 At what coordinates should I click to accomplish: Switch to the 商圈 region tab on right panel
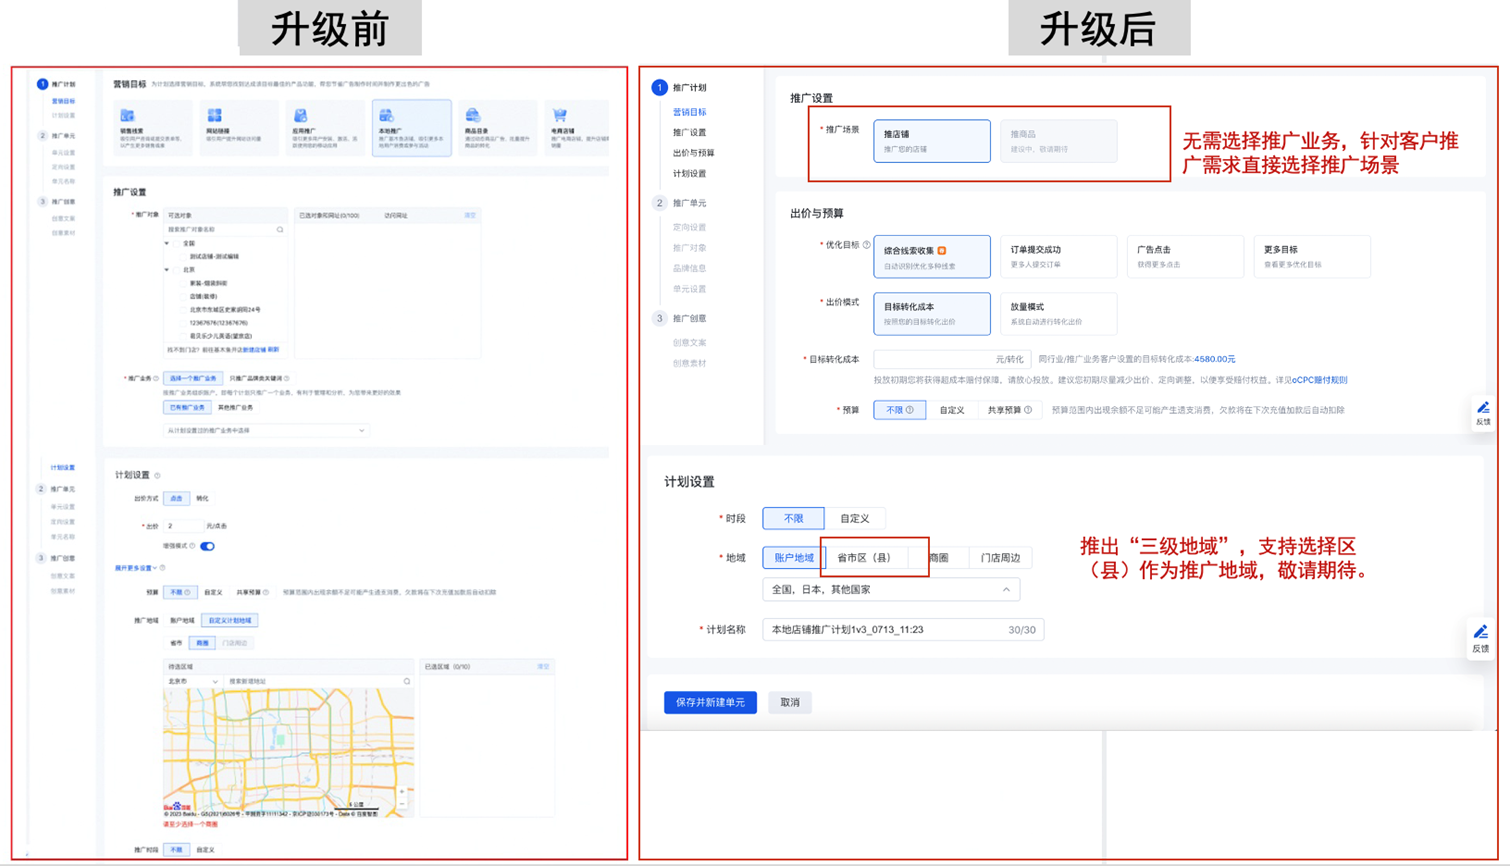[938, 558]
